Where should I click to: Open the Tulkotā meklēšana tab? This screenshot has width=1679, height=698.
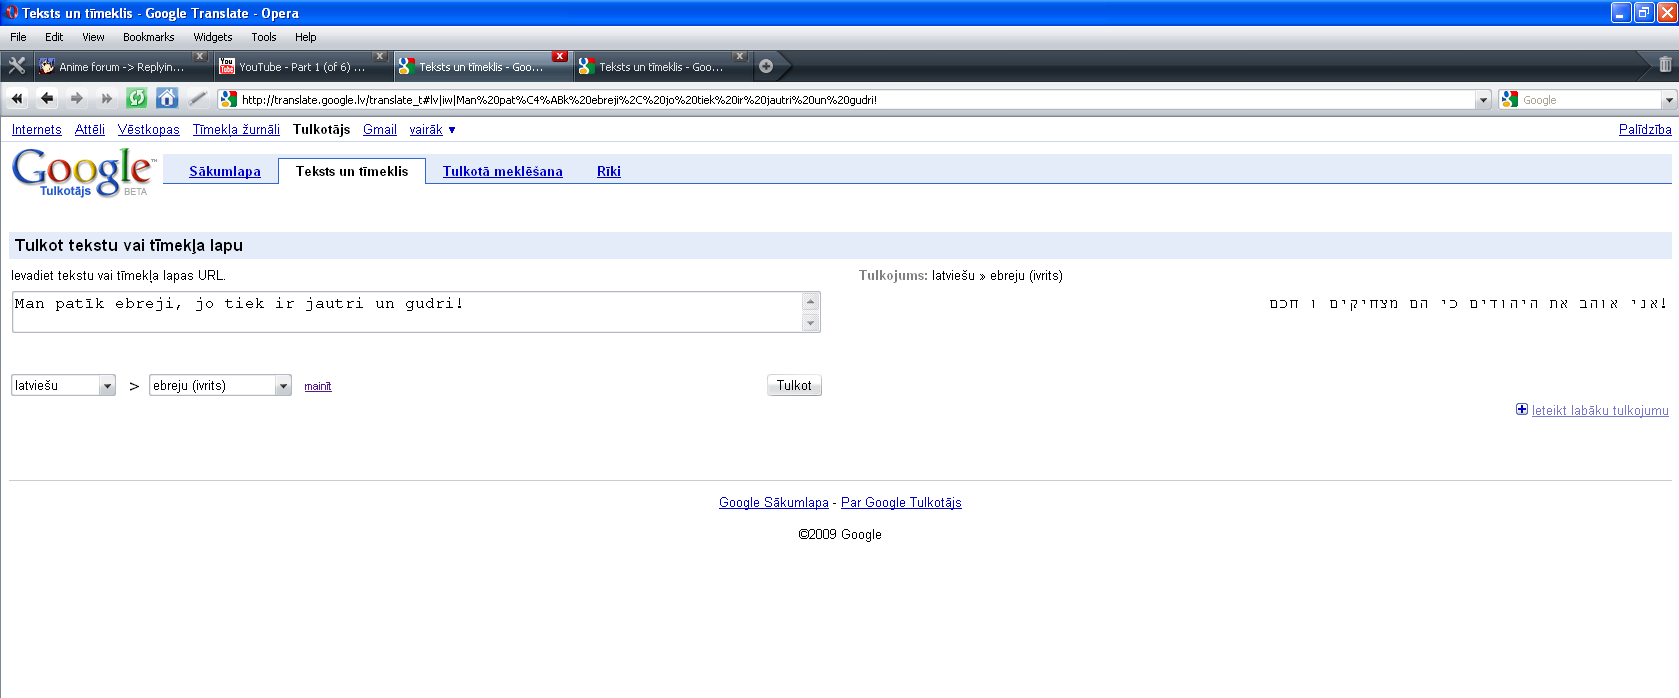click(503, 171)
